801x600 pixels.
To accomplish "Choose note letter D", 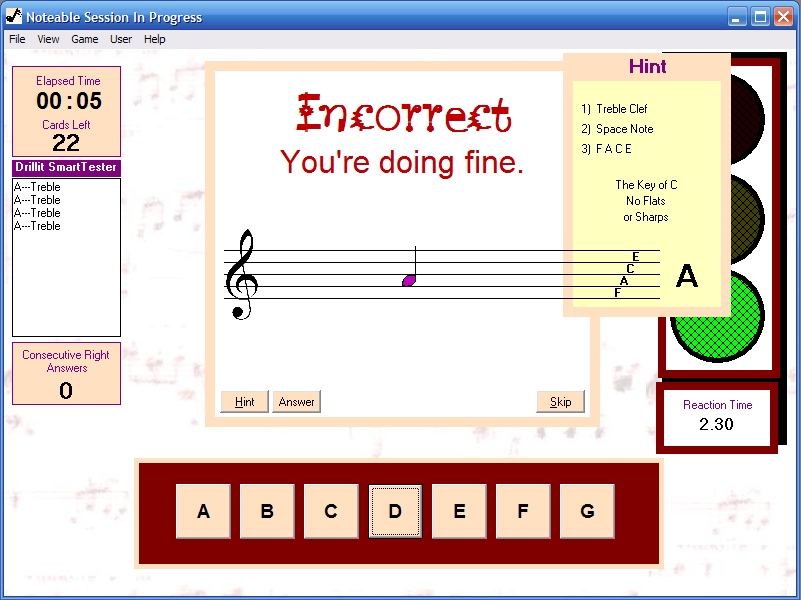I will point(395,511).
